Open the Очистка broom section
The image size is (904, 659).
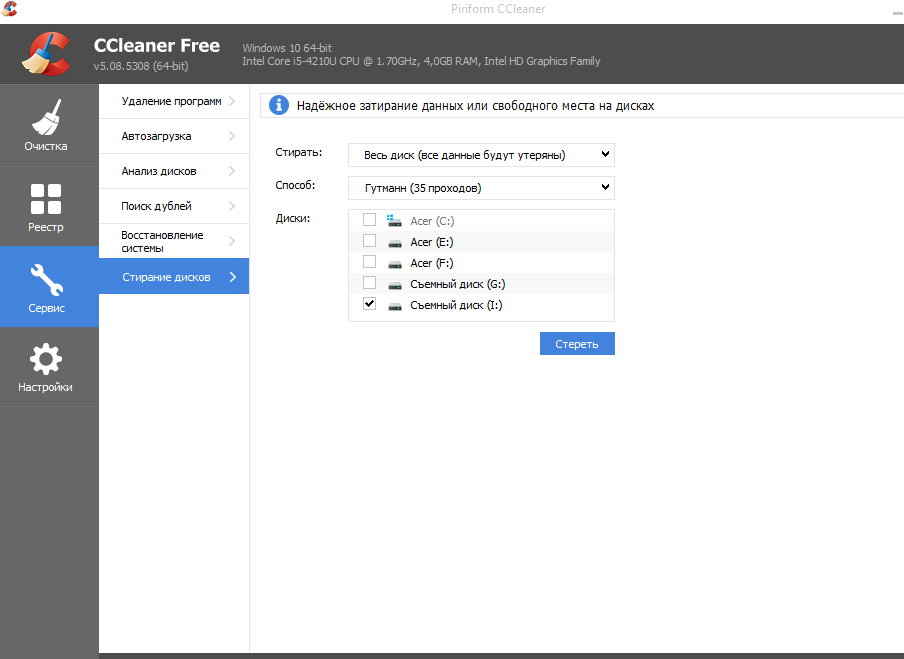pos(47,126)
